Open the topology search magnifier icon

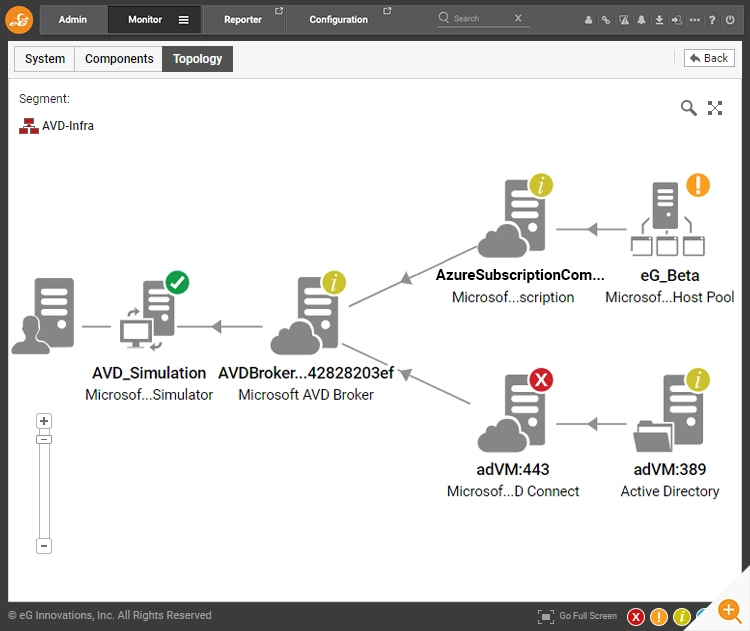tap(688, 108)
